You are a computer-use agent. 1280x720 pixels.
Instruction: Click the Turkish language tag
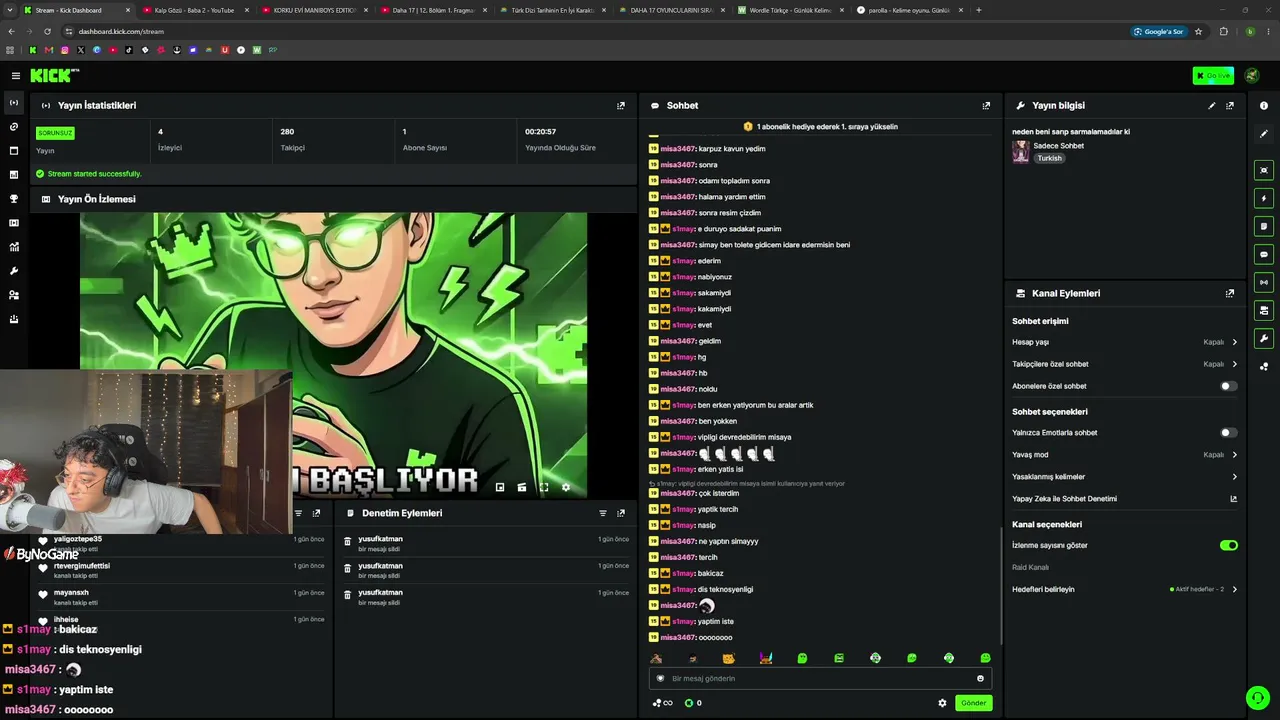coord(1049,158)
